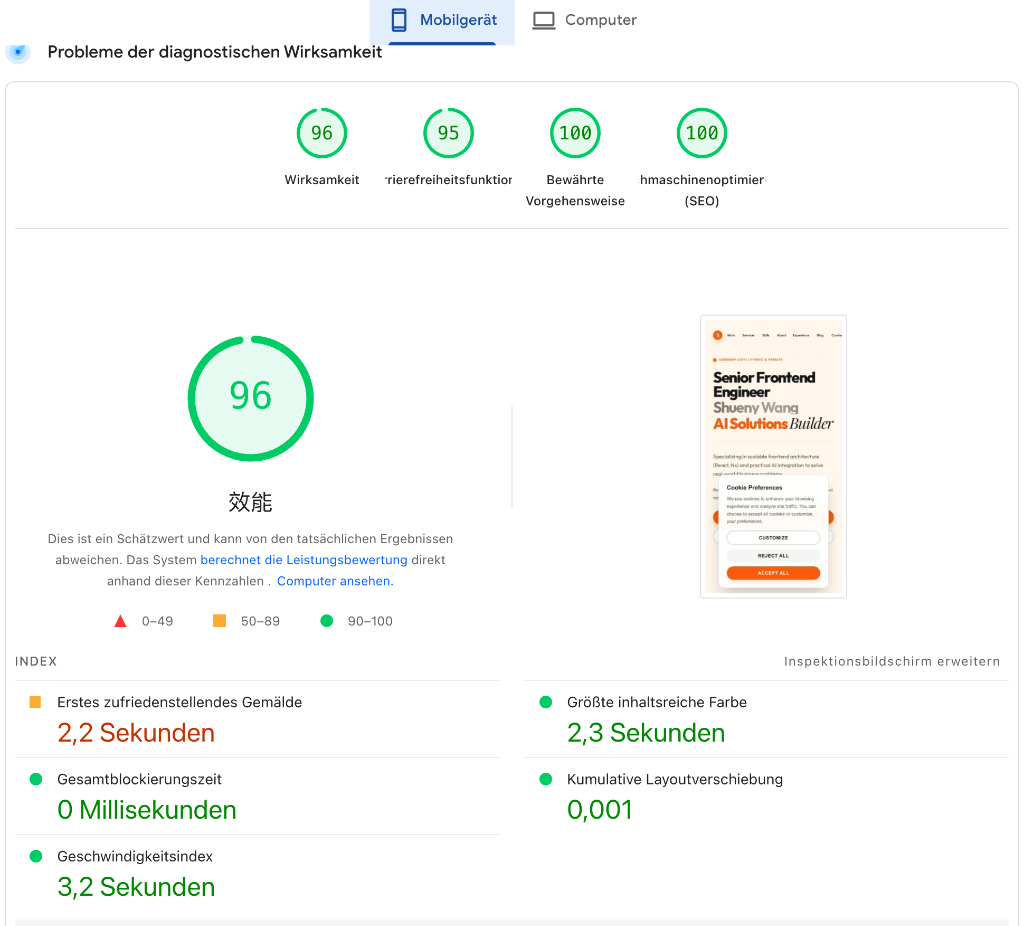1024x926 pixels.
Task: Click the 100 SEO score circle
Action: pos(701,132)
